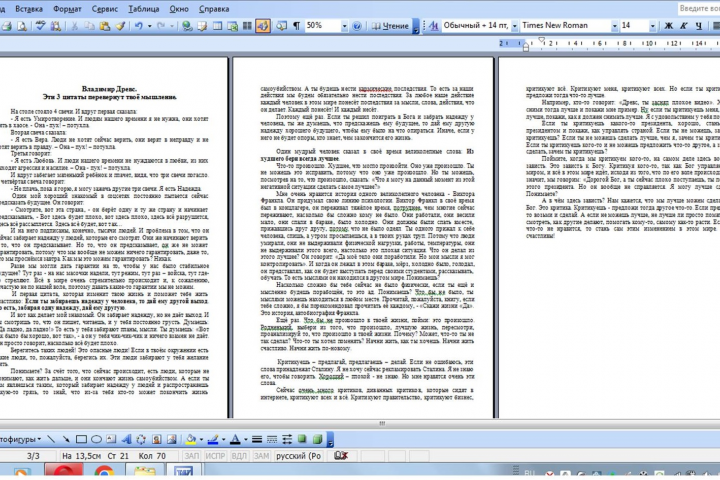Apply line color with the brush swatch
The width and height of the screenshot is (720, 480).
[x=213, y=440]
